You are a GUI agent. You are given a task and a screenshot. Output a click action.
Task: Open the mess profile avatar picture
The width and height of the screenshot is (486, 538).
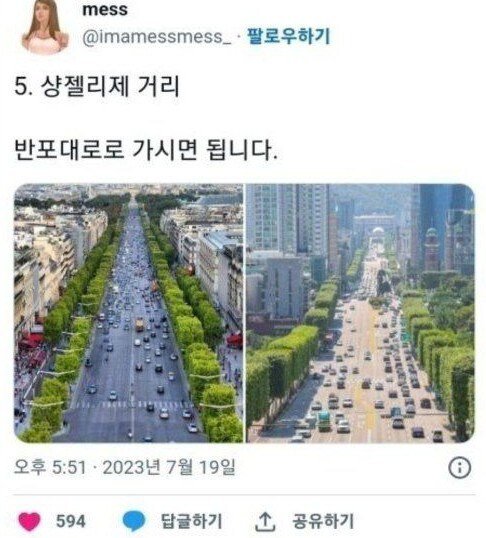click(x=45, y=27)
